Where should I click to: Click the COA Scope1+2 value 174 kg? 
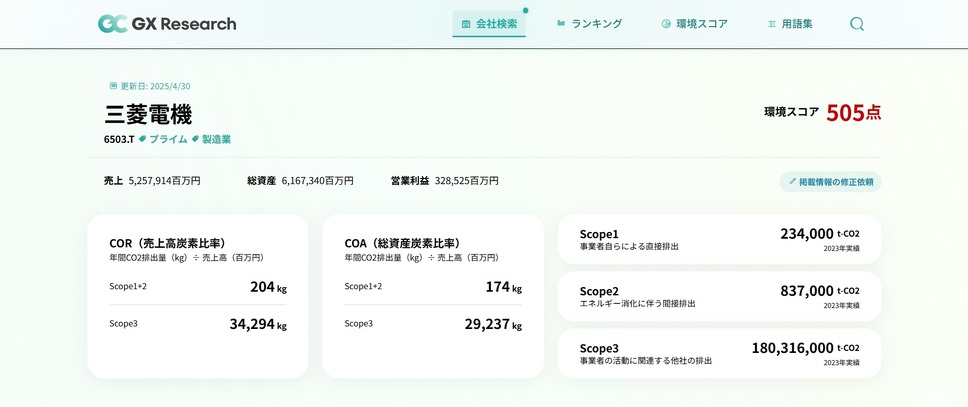[x=504, y=287]
